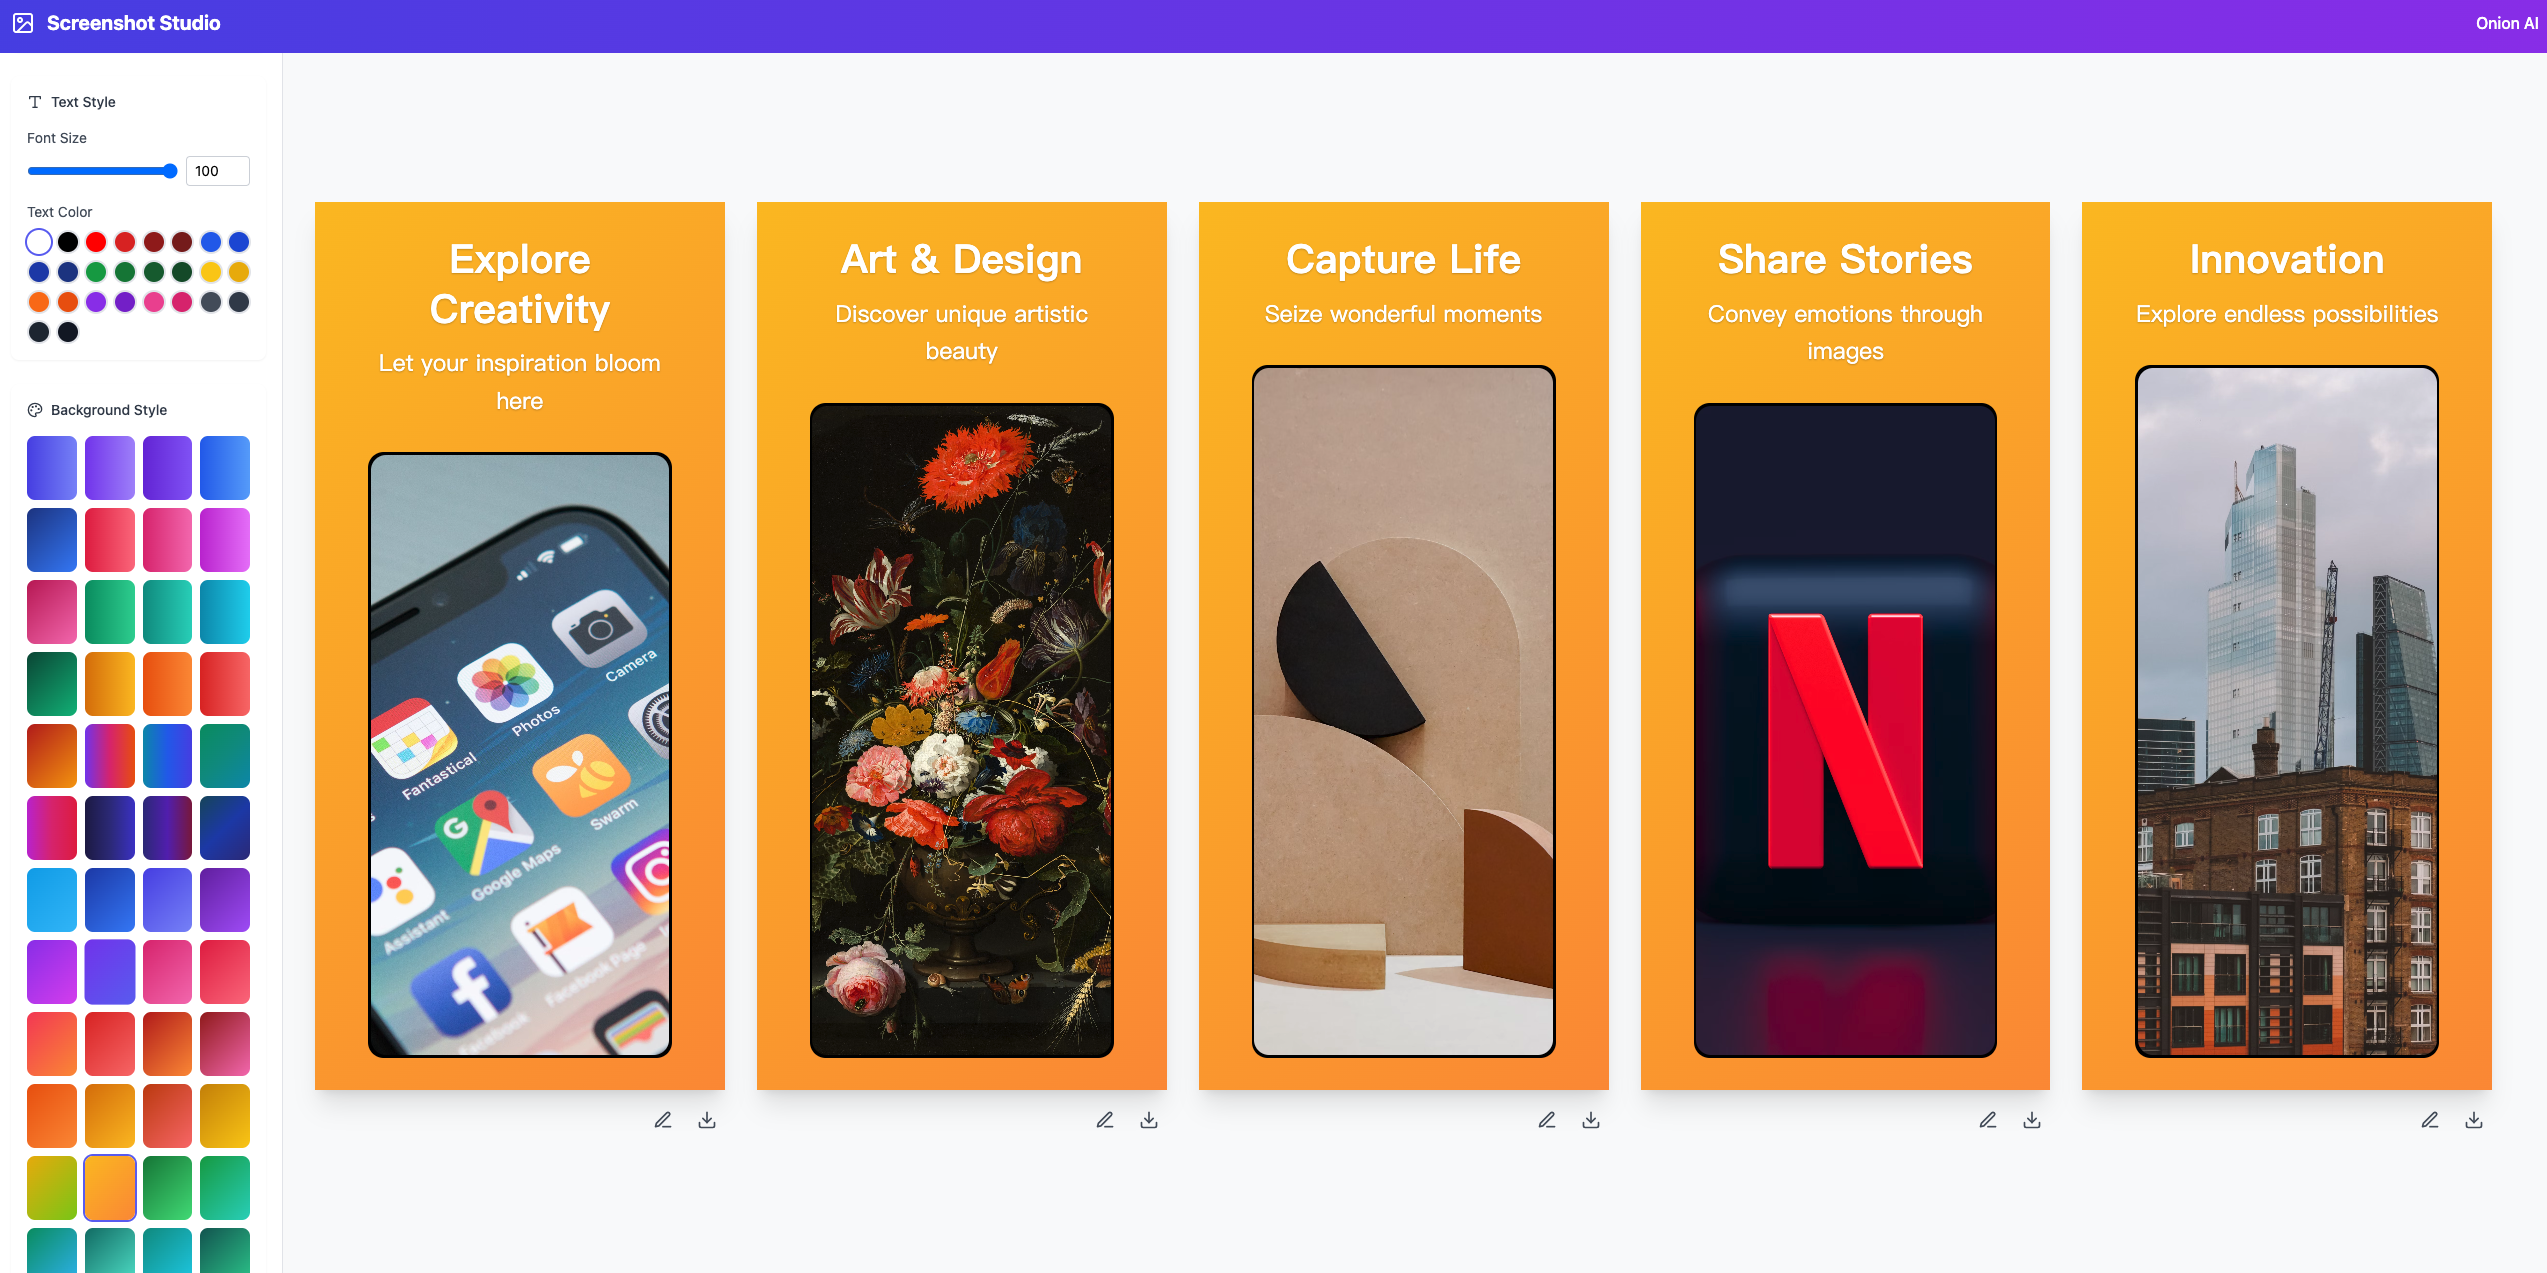The image size is (2547, 1273).
Task: Choose the black text color swatch
Action: (68, 242)
